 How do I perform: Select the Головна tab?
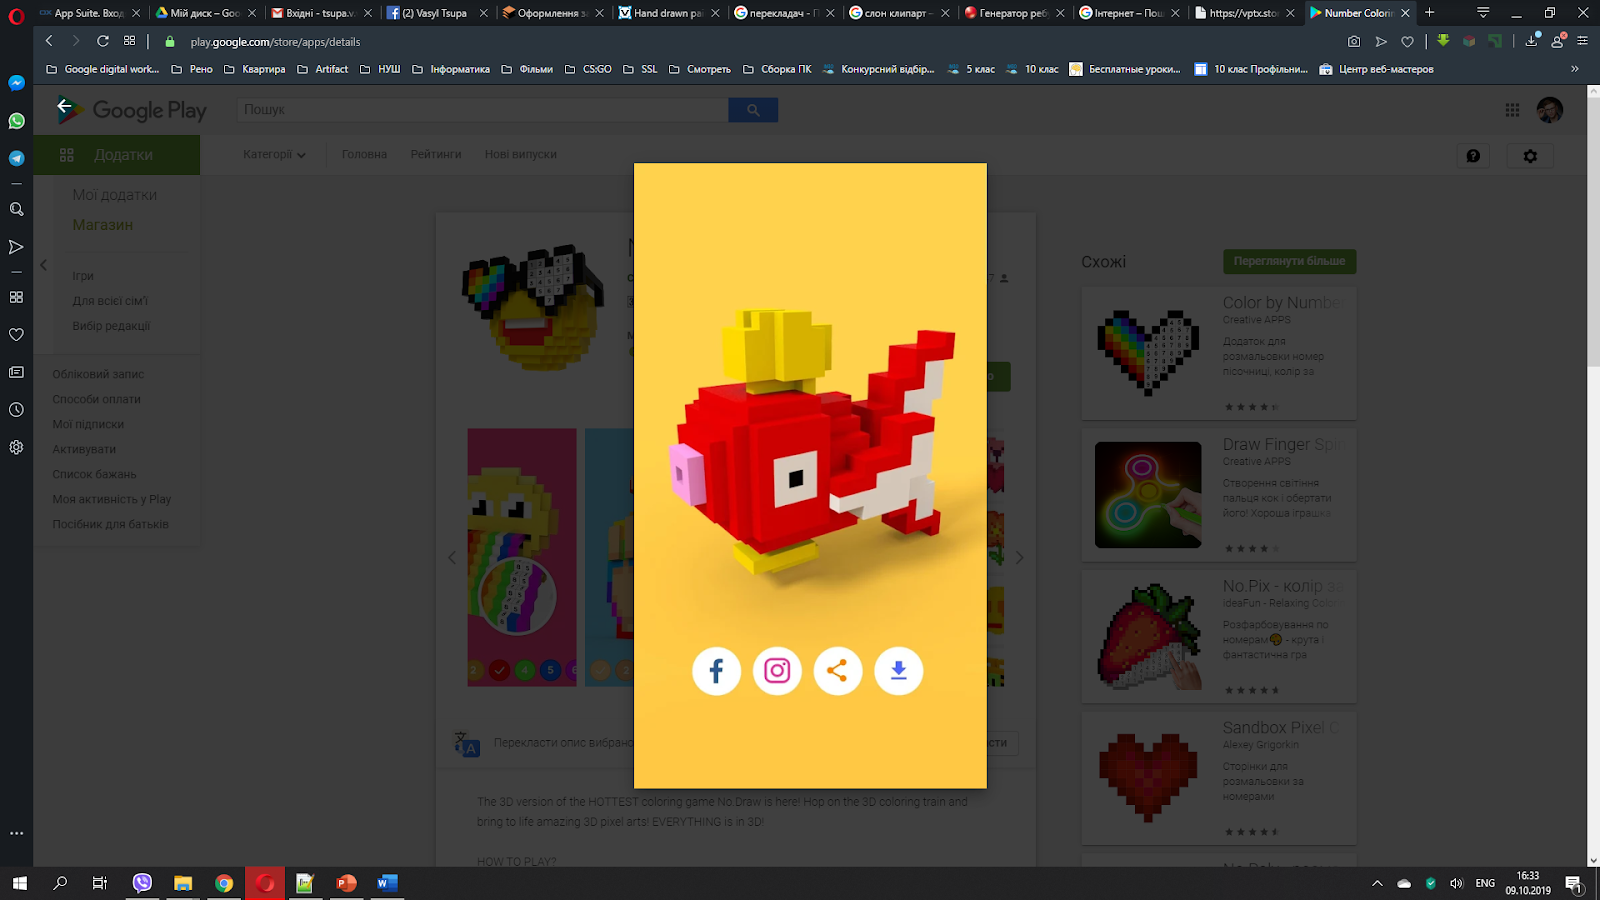(x=364, y=155)
